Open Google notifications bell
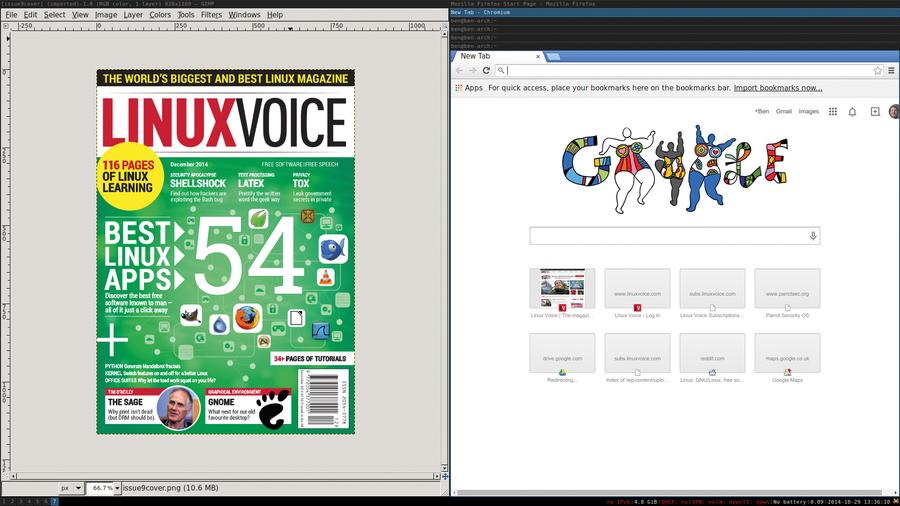900x506 pixels. (852, 112)
